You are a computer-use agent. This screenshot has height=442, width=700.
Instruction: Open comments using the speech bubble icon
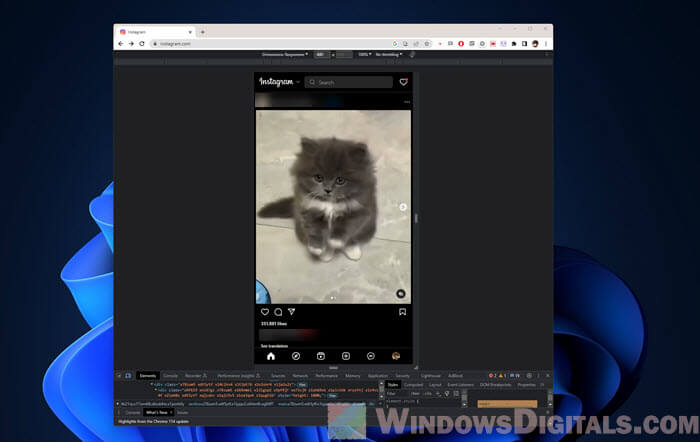[278, 312]
